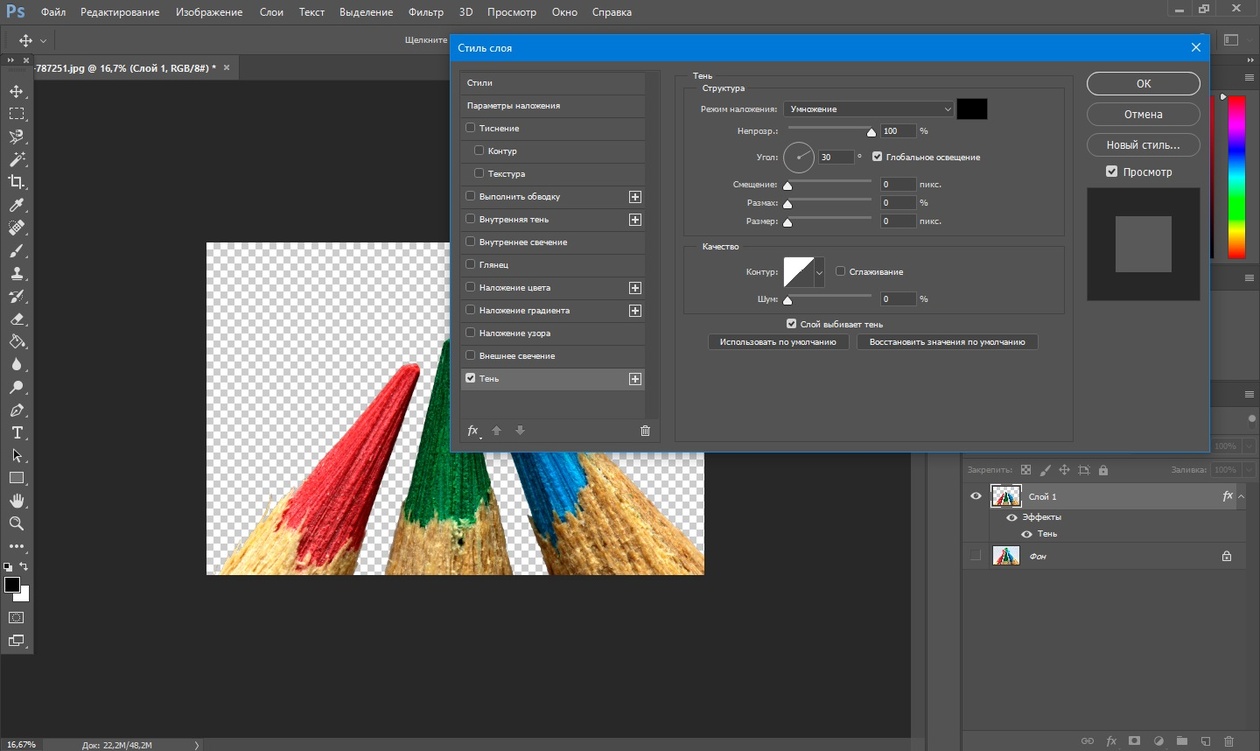The width and height of the screenshot is (1260, 751).
Task: Open the fx menu in Layer Style dialog
Action: click(474, 431)
